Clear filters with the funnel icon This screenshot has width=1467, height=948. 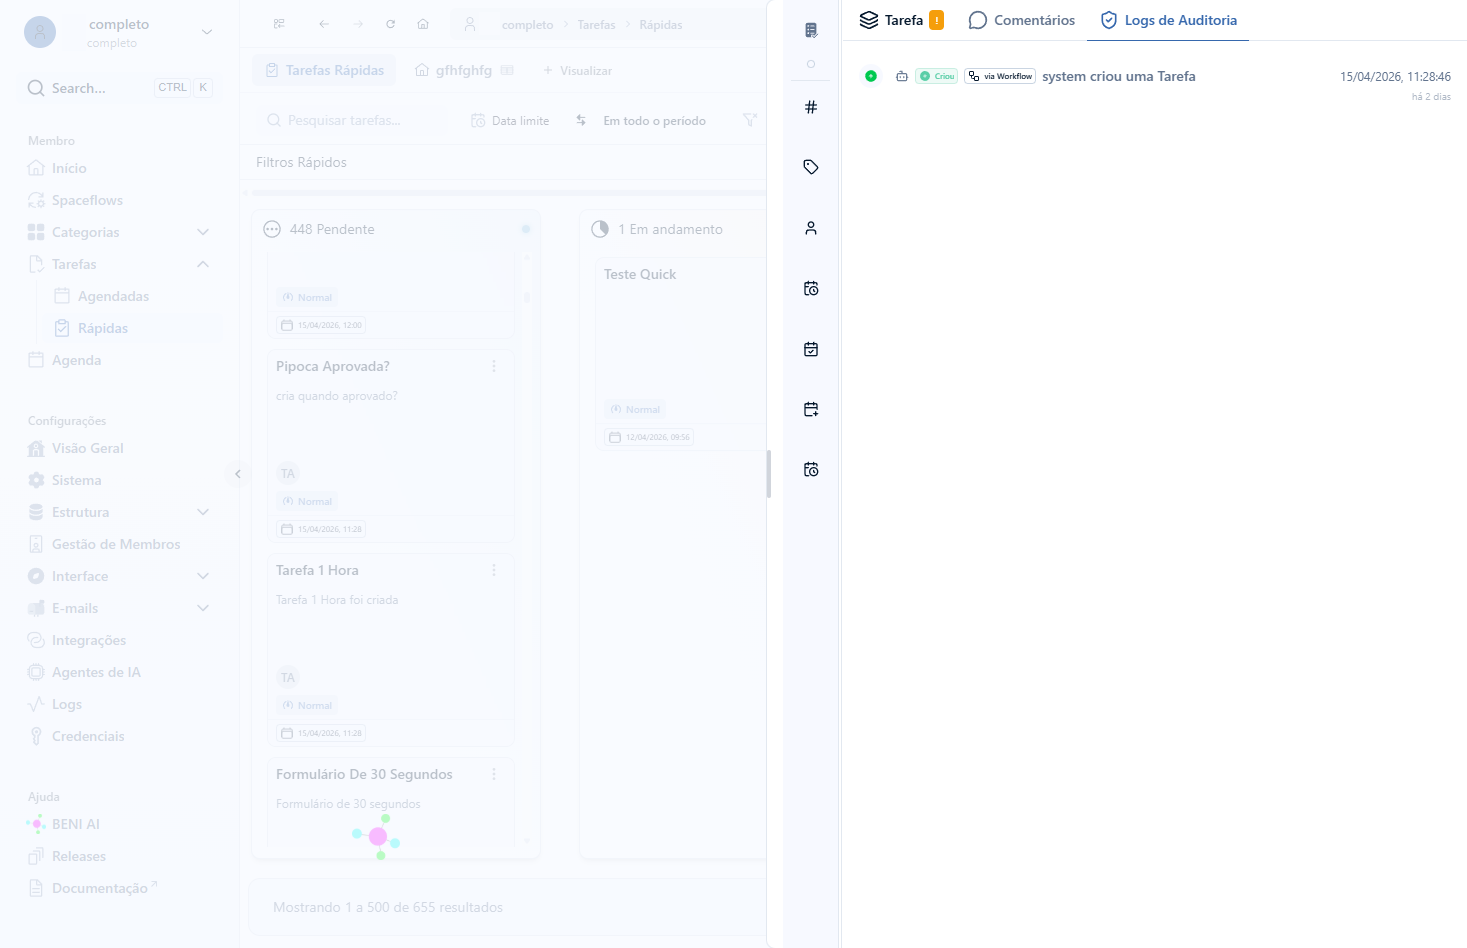750,120
